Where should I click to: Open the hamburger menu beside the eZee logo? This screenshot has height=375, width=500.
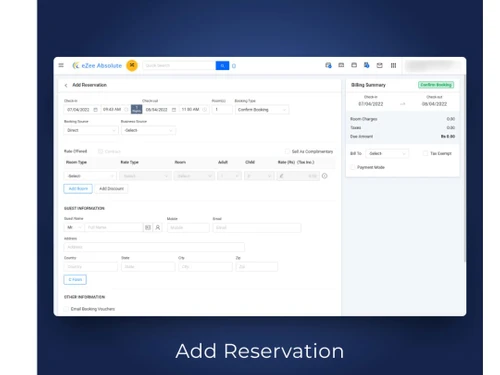coord(61,65)
